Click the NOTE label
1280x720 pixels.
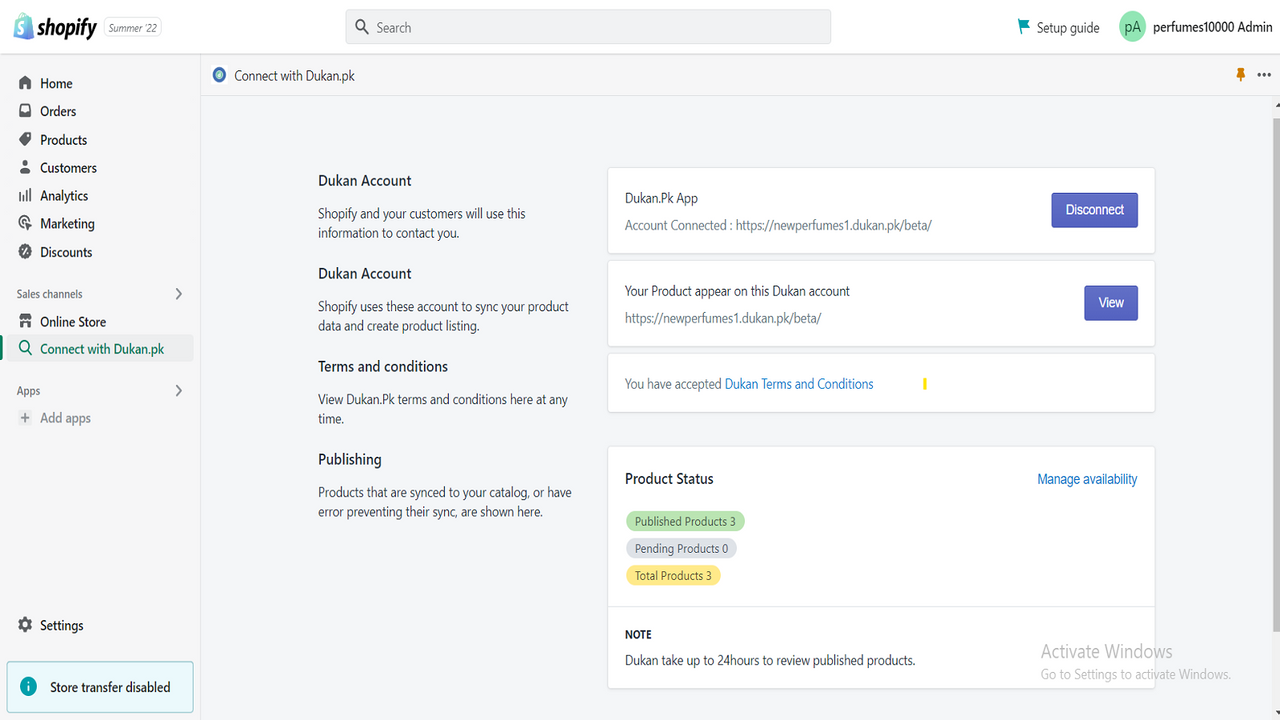[x=638, y=634]
